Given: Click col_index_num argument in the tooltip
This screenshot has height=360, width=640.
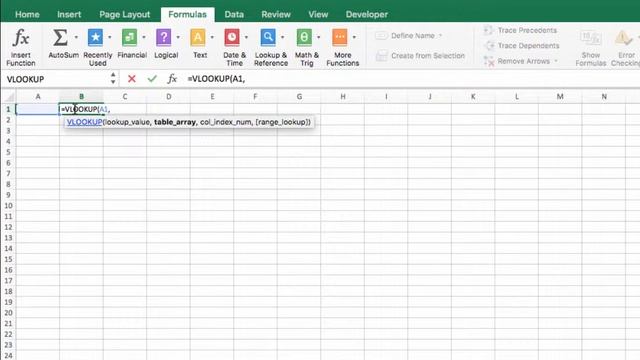Looking at the screenshot, I should click(x=226, y=122).
